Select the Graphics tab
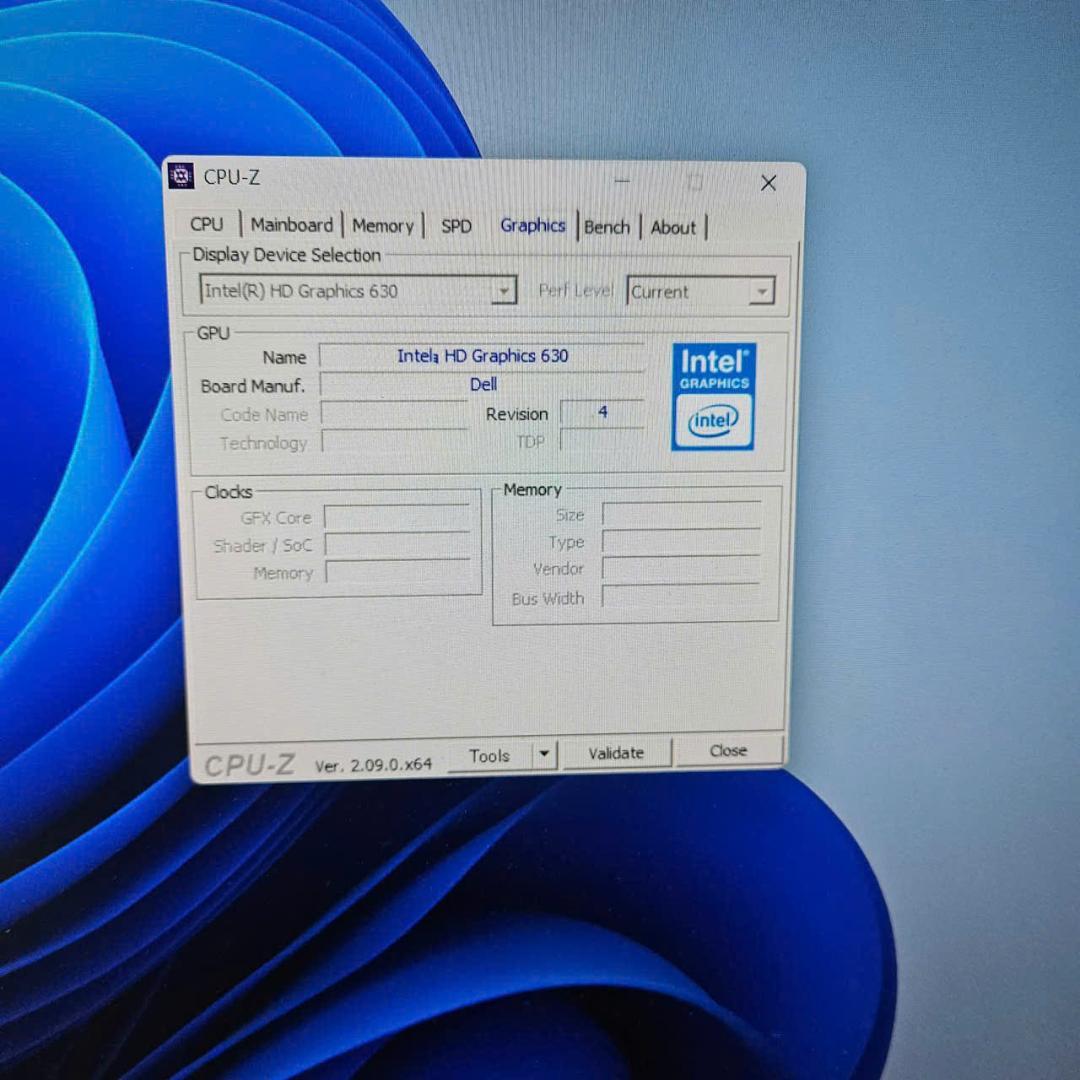 [x=532, y=225]
